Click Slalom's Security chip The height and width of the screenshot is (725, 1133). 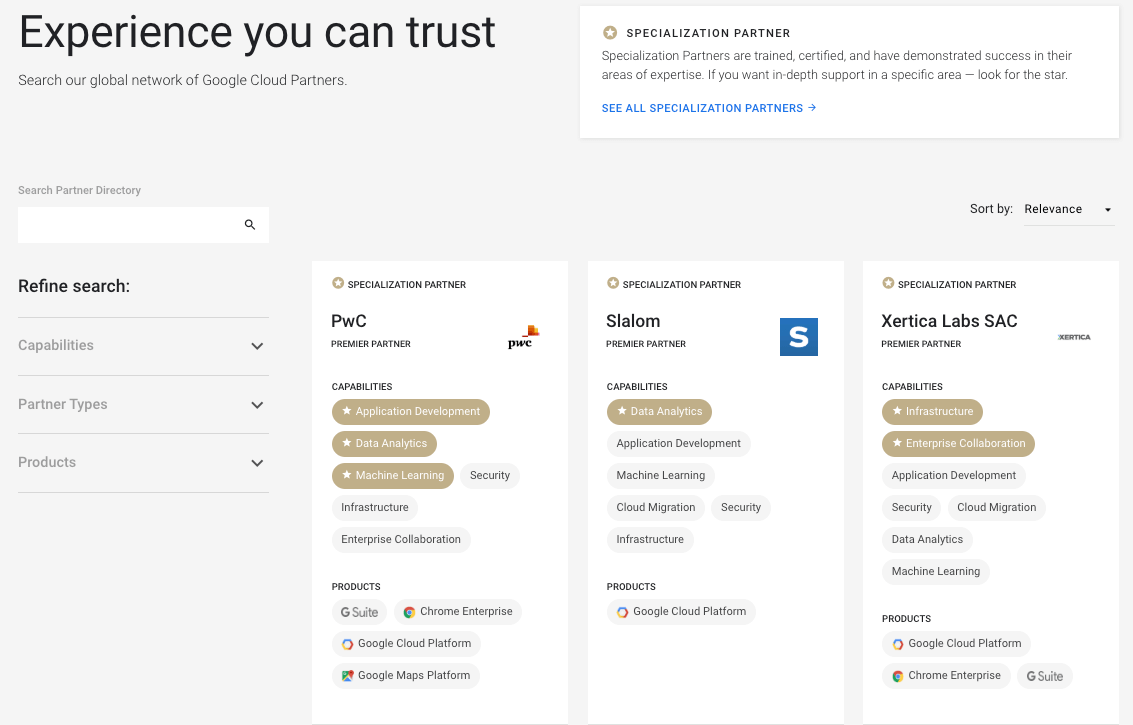pos(741,507)
